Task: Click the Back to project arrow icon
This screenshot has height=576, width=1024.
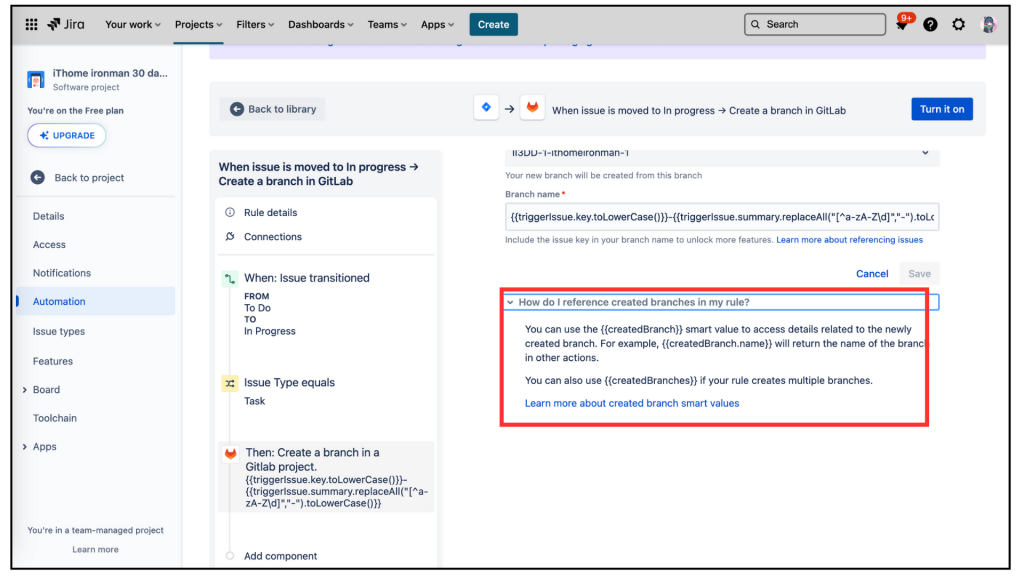Action: (x=38, y=178)
